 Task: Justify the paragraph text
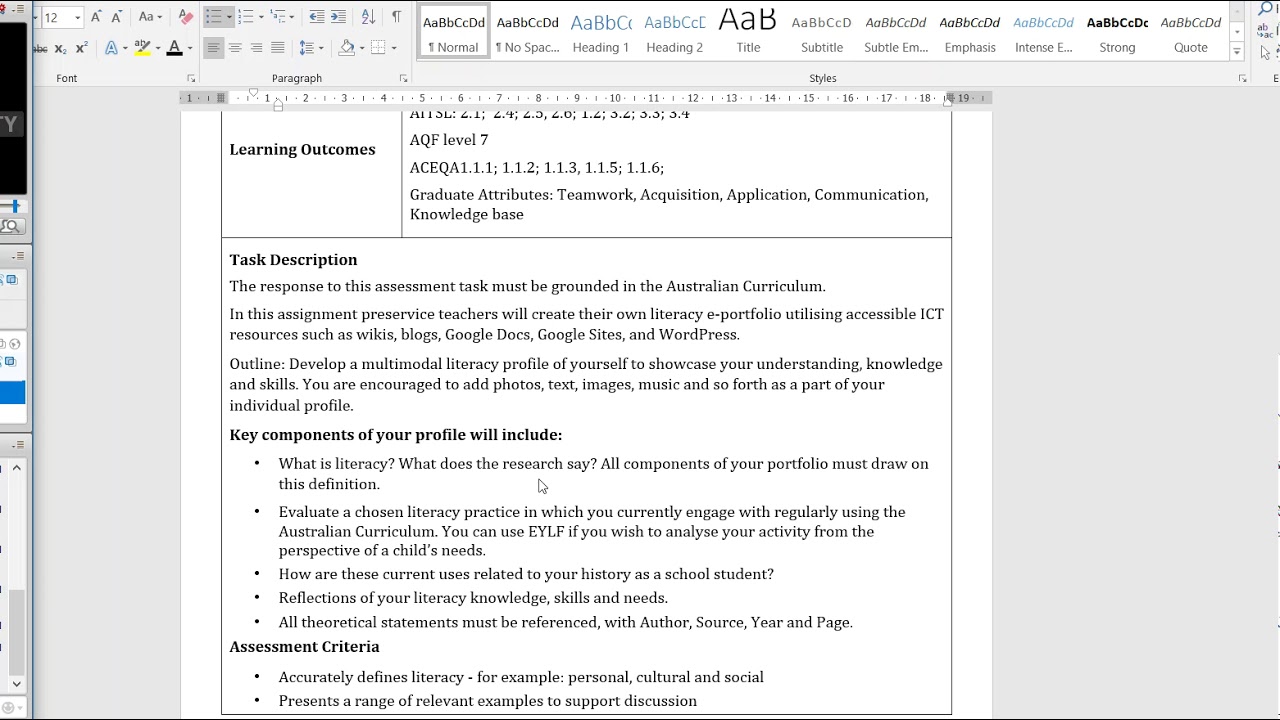click(x=278, y=48)
